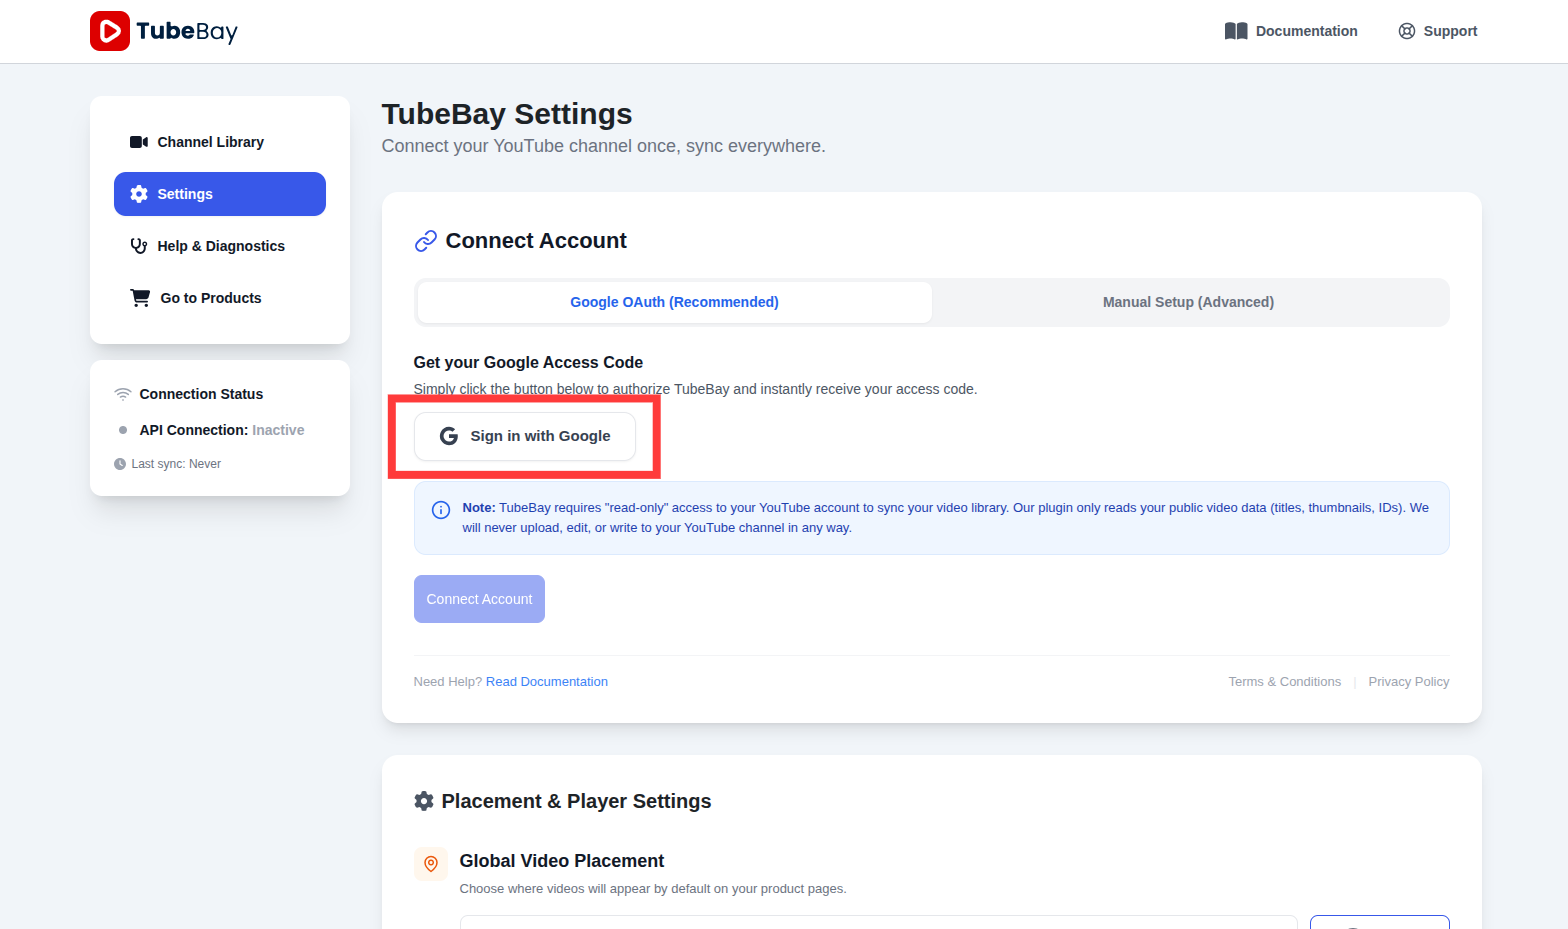Click the link icon next to Connect Account
The width and height of the screenshot is (1568, 929).
point(426,240)
